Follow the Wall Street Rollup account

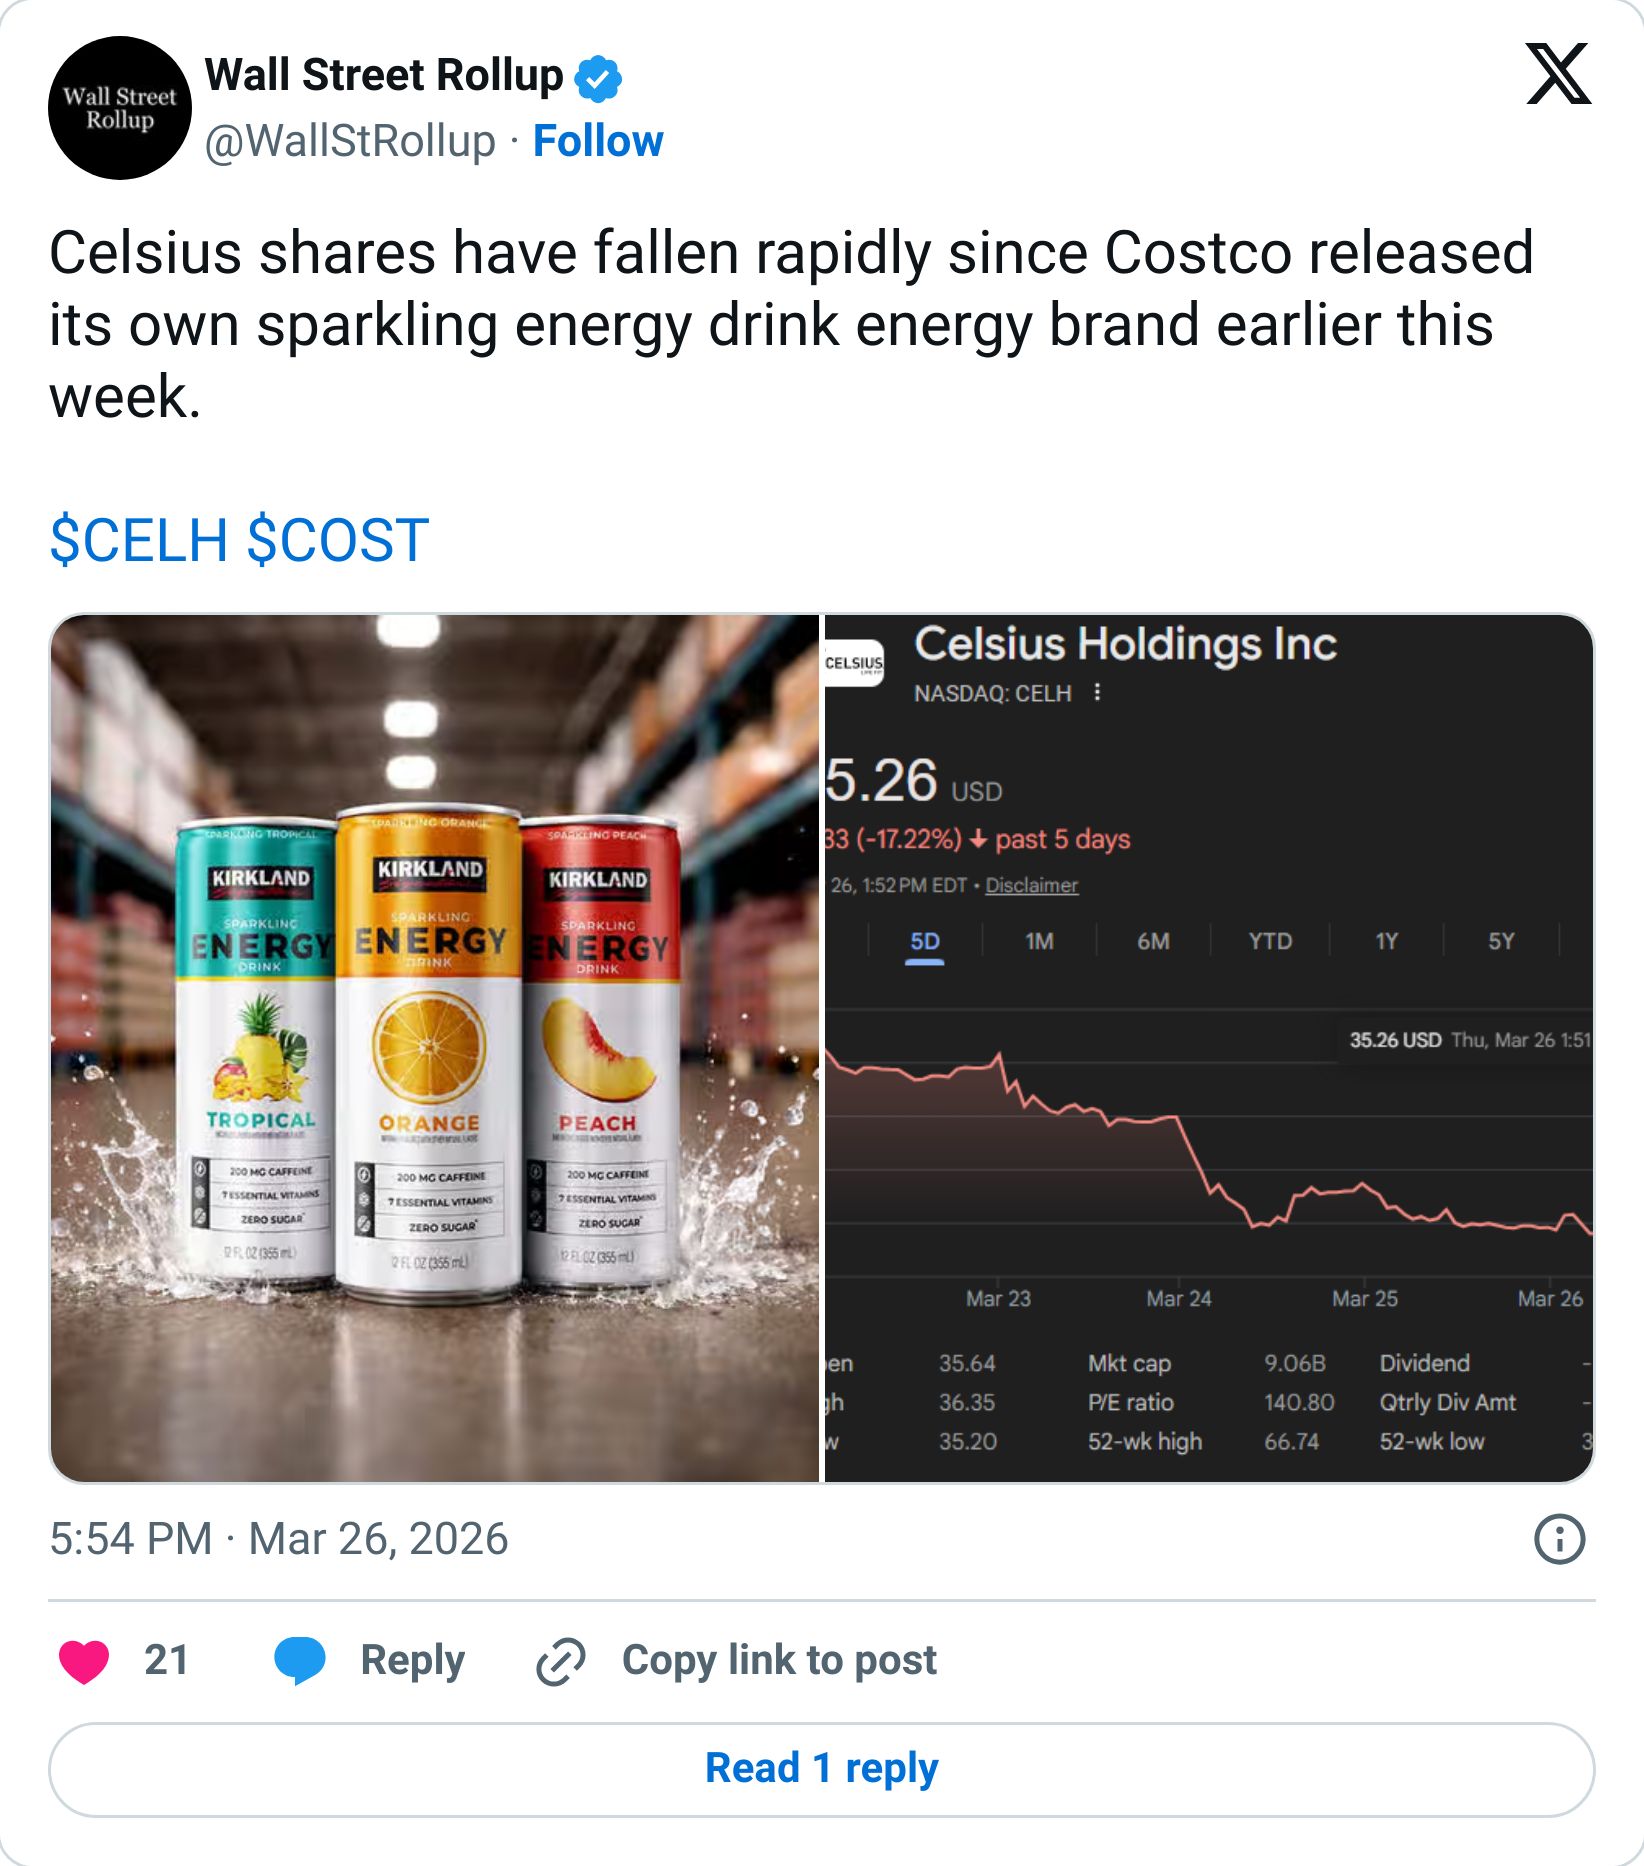tap(596, 142)
